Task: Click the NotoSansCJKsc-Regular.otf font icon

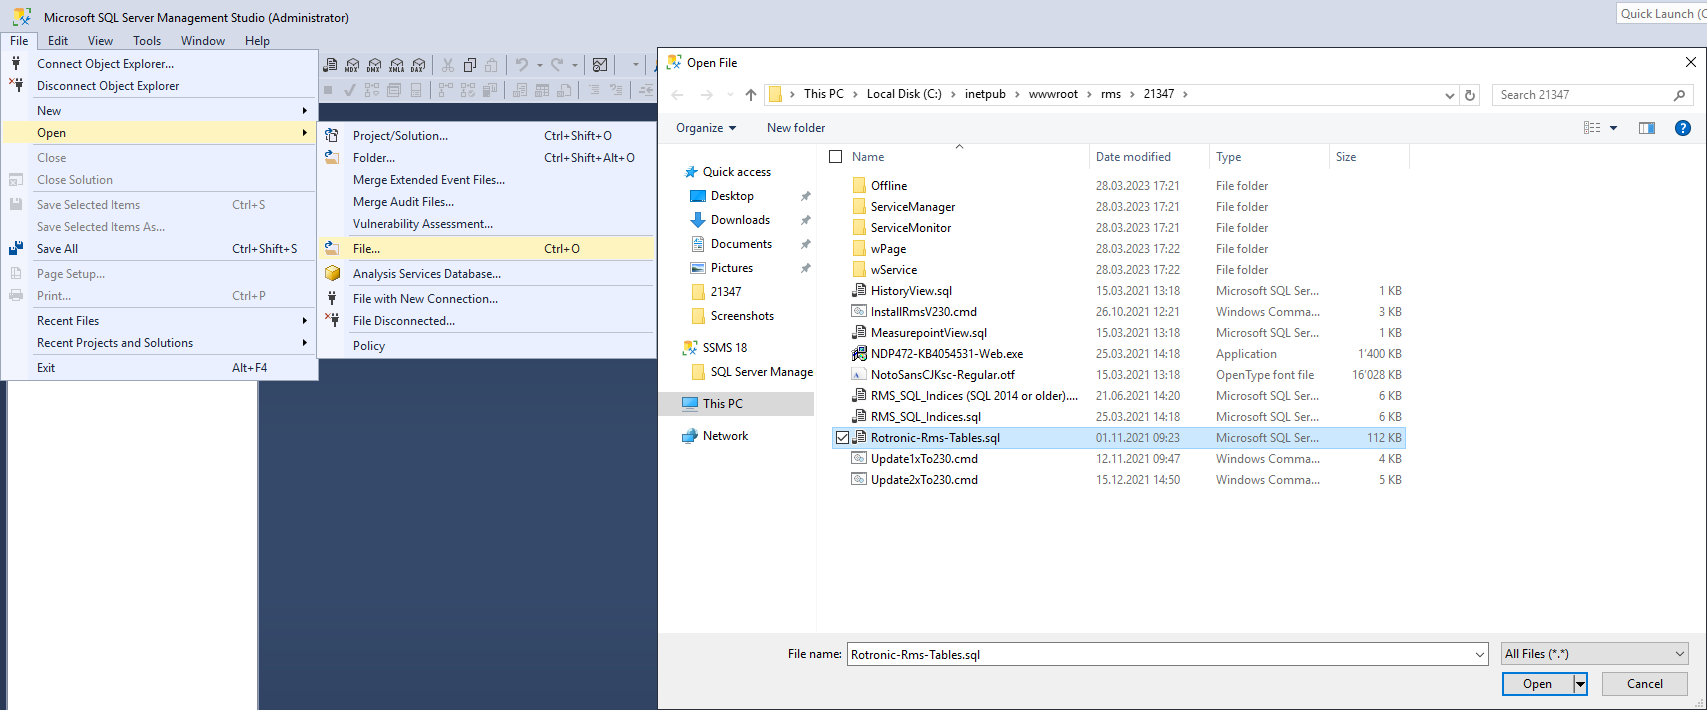Action: click(x=858, y=374)
